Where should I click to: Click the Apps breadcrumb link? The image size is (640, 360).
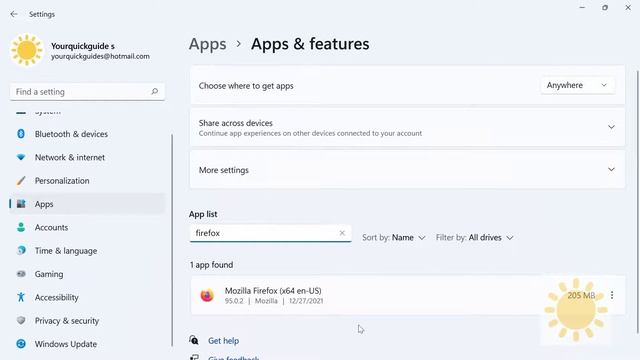tap(207, 44)
